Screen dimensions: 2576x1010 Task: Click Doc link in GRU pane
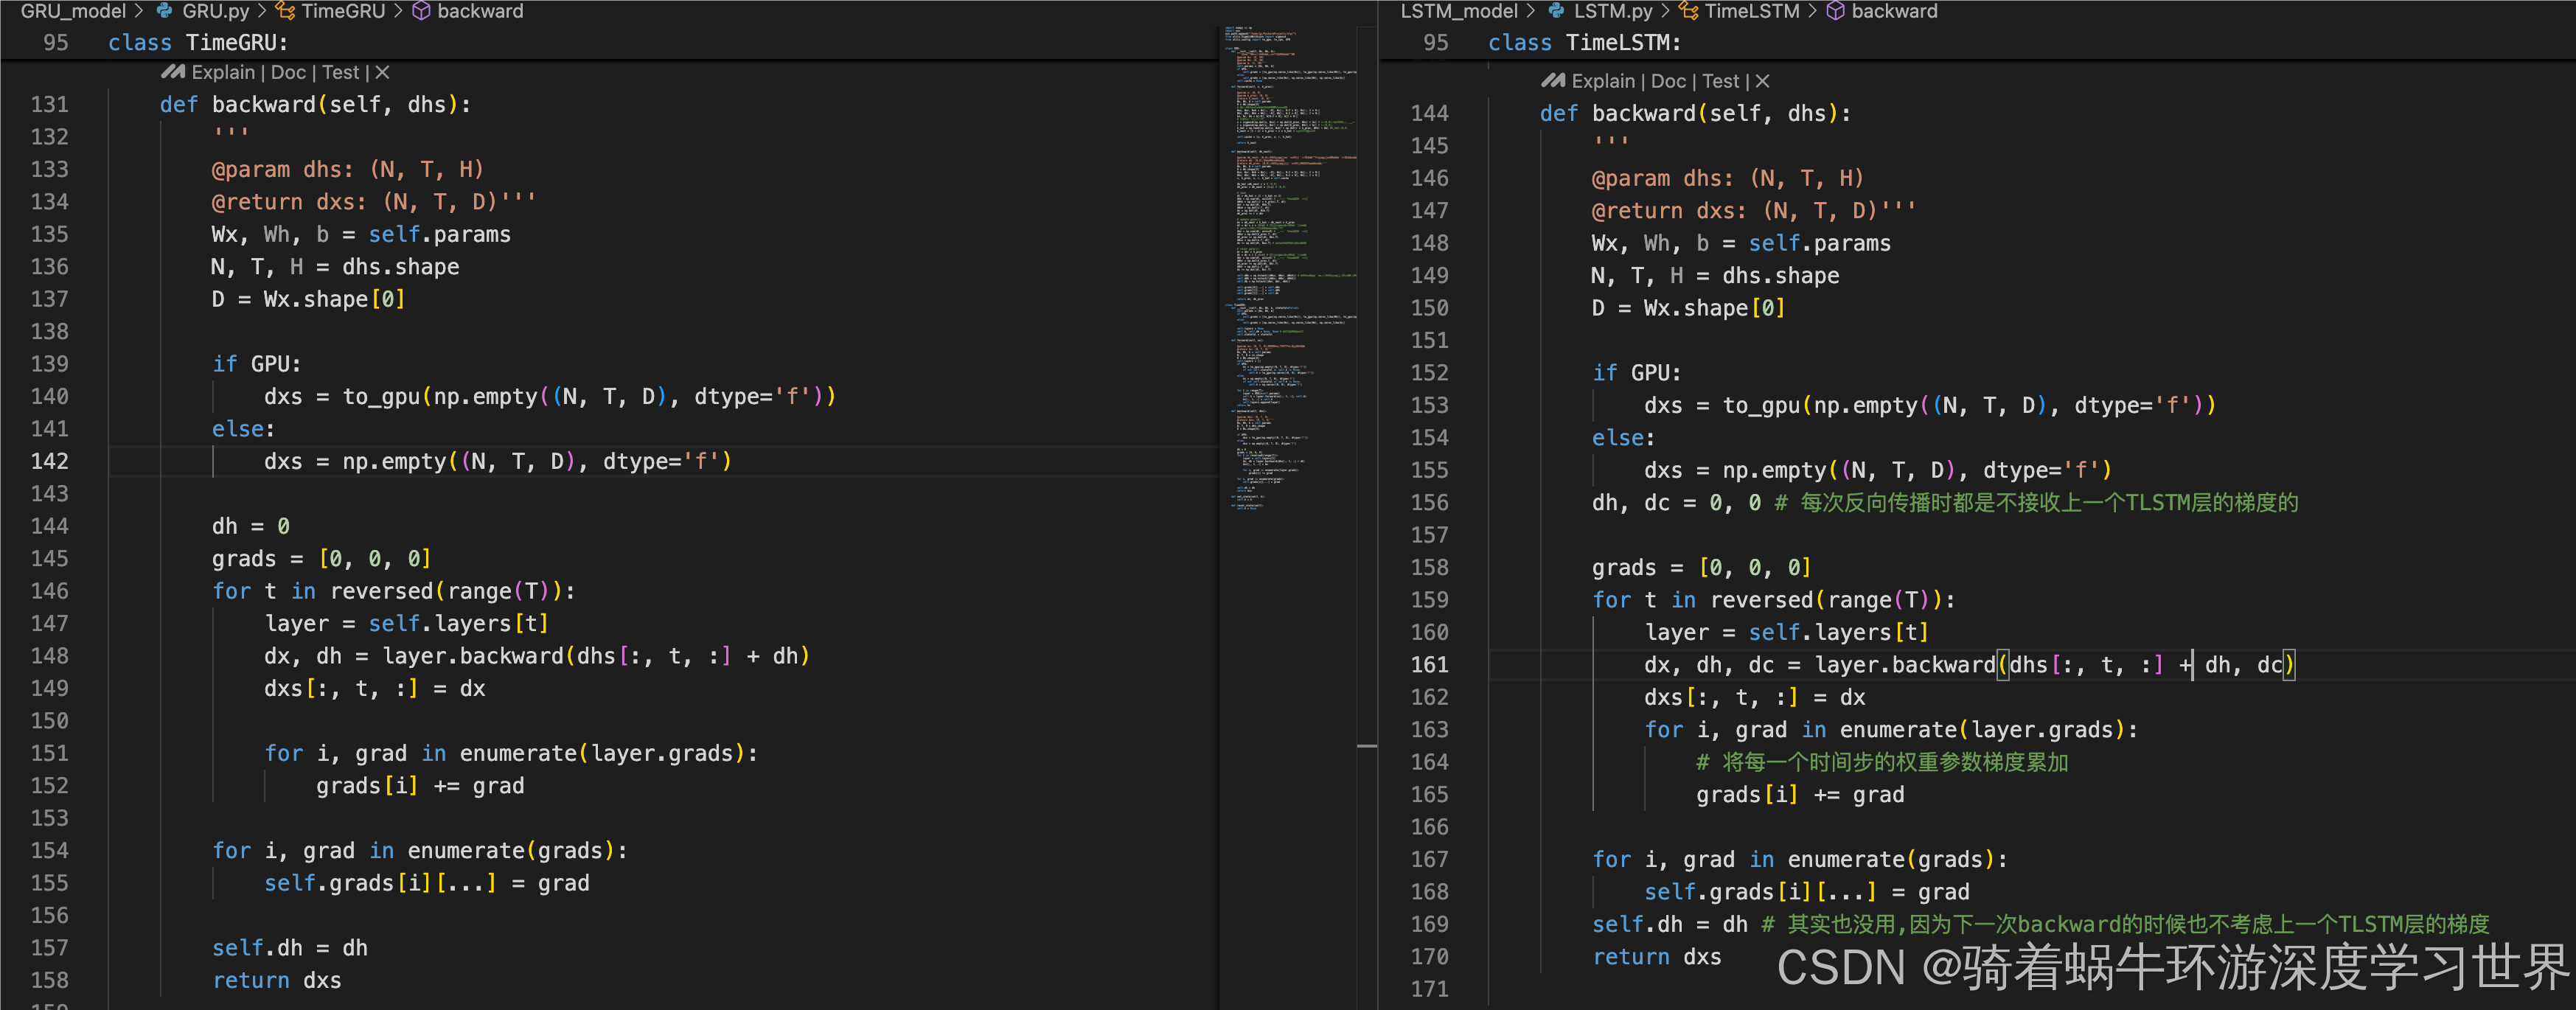288,73
